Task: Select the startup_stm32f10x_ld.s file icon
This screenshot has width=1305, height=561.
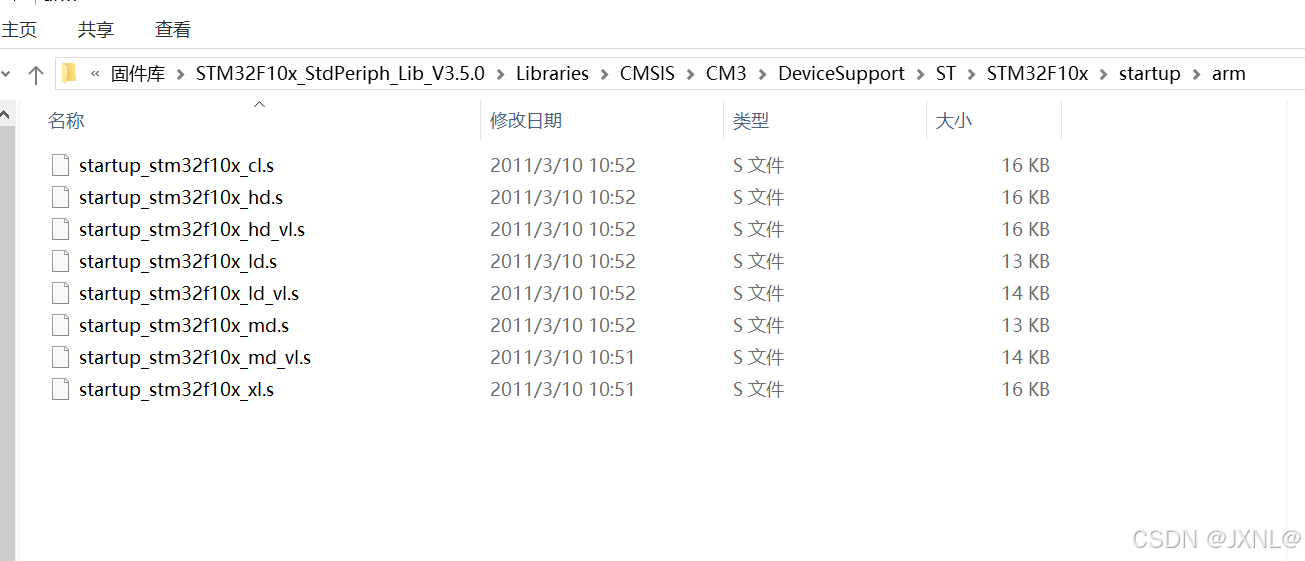Action: [x=60, y=261]
